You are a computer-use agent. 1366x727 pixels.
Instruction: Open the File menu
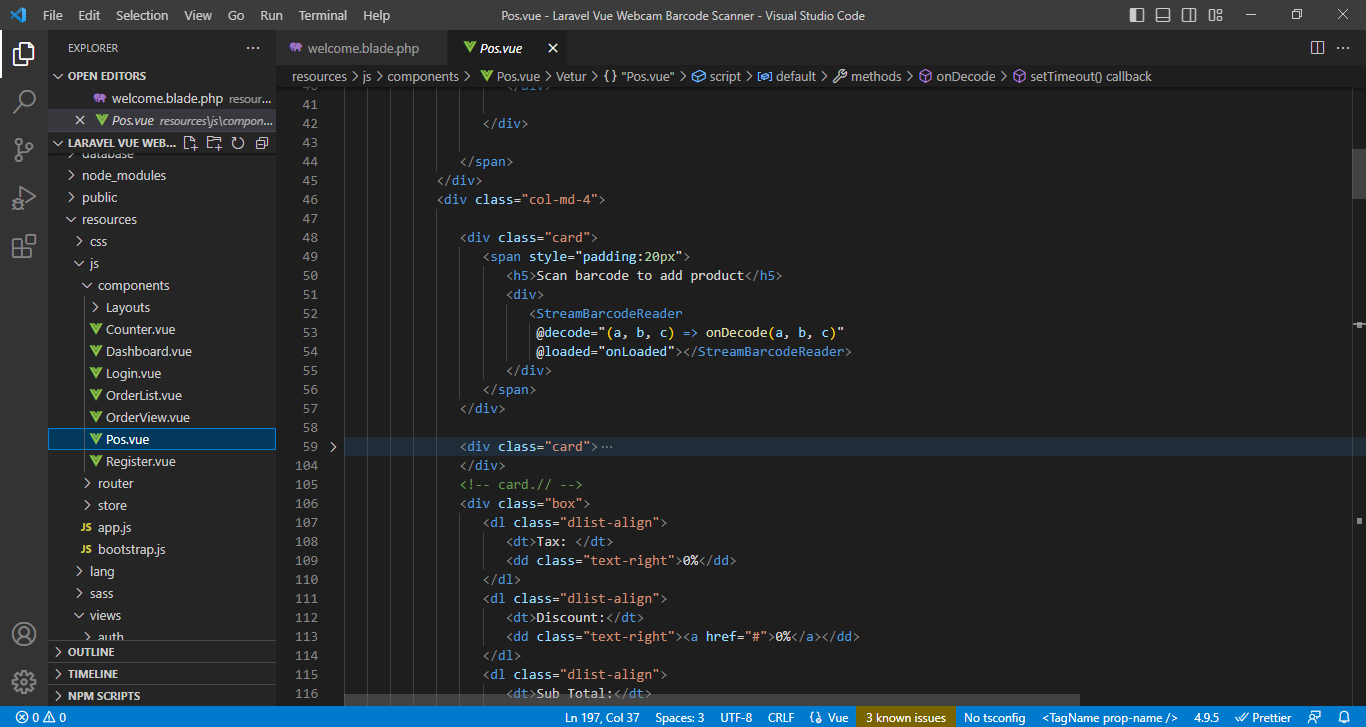click(53, 15)
